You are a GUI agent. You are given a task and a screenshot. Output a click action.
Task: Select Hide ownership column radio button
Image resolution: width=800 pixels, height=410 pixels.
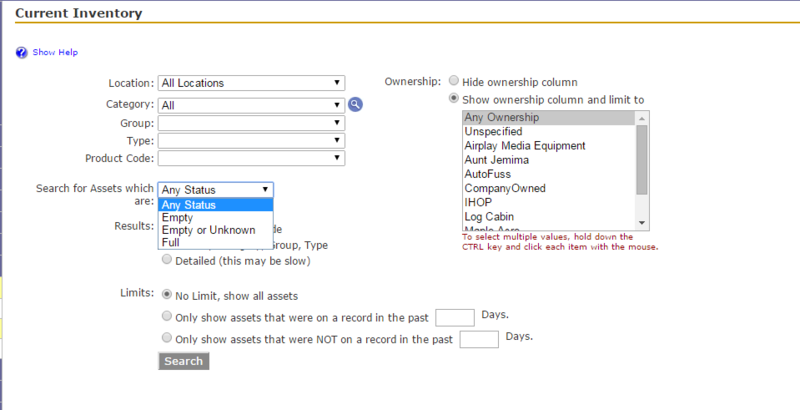click(454, 81)
